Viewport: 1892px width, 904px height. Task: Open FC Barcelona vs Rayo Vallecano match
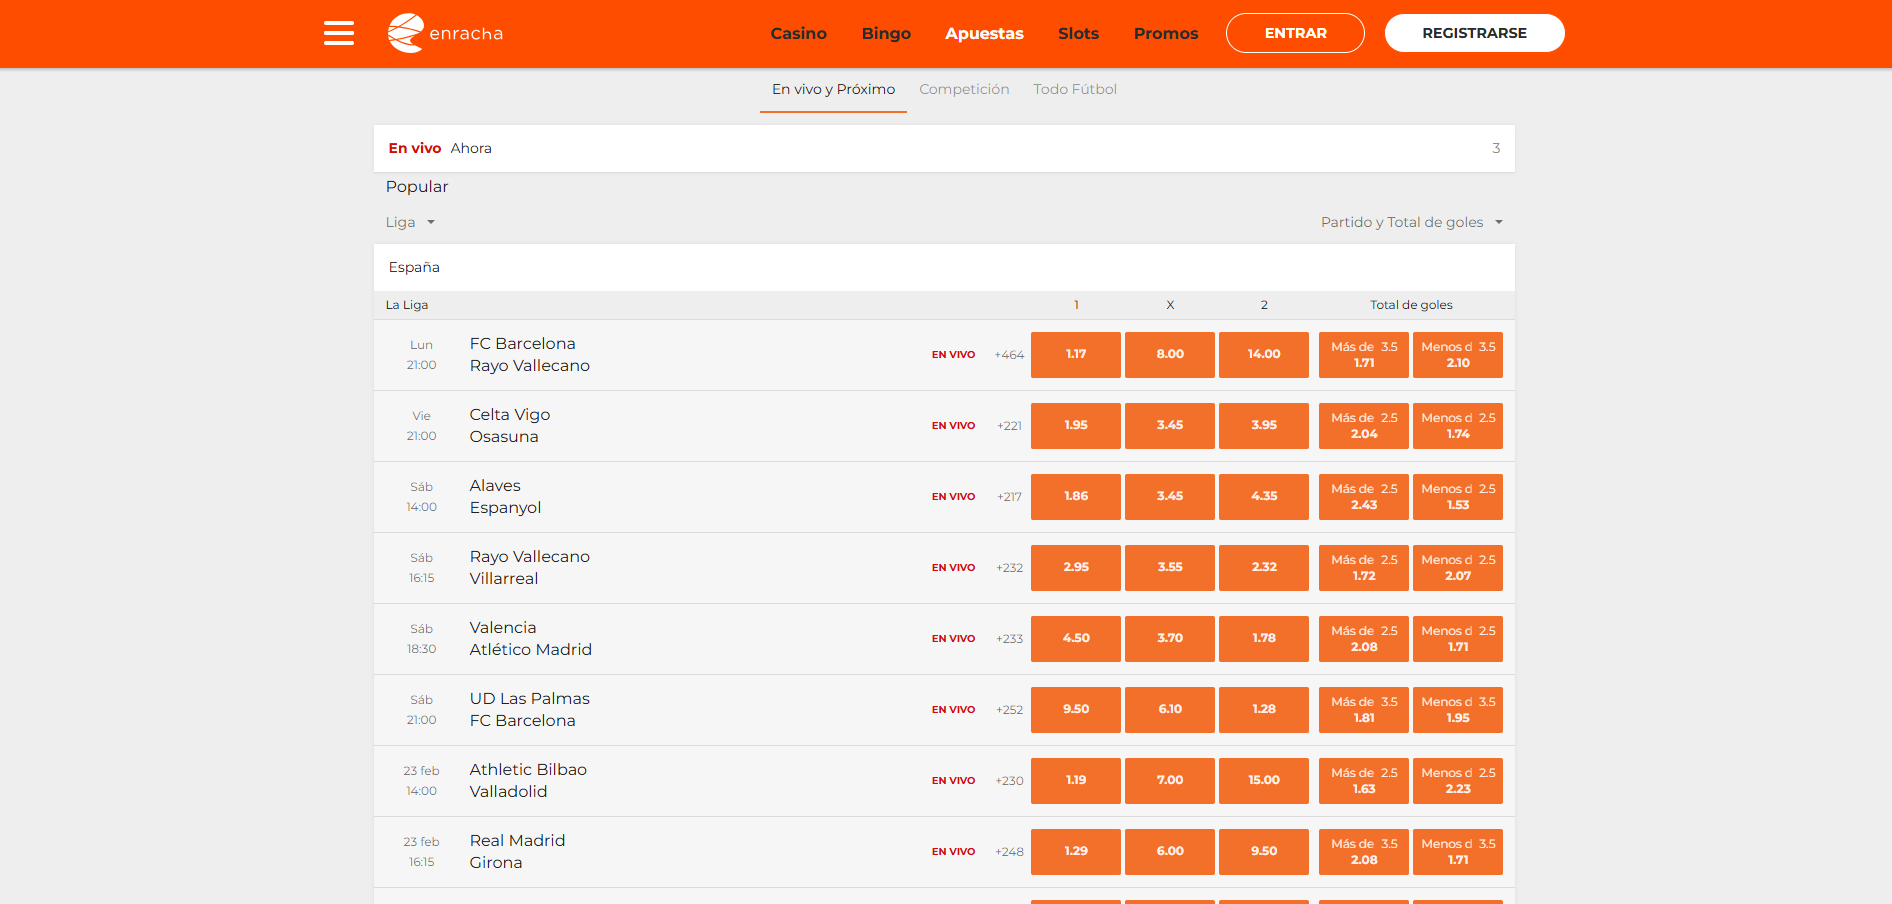pyautogui.click(x=530, y=354)
